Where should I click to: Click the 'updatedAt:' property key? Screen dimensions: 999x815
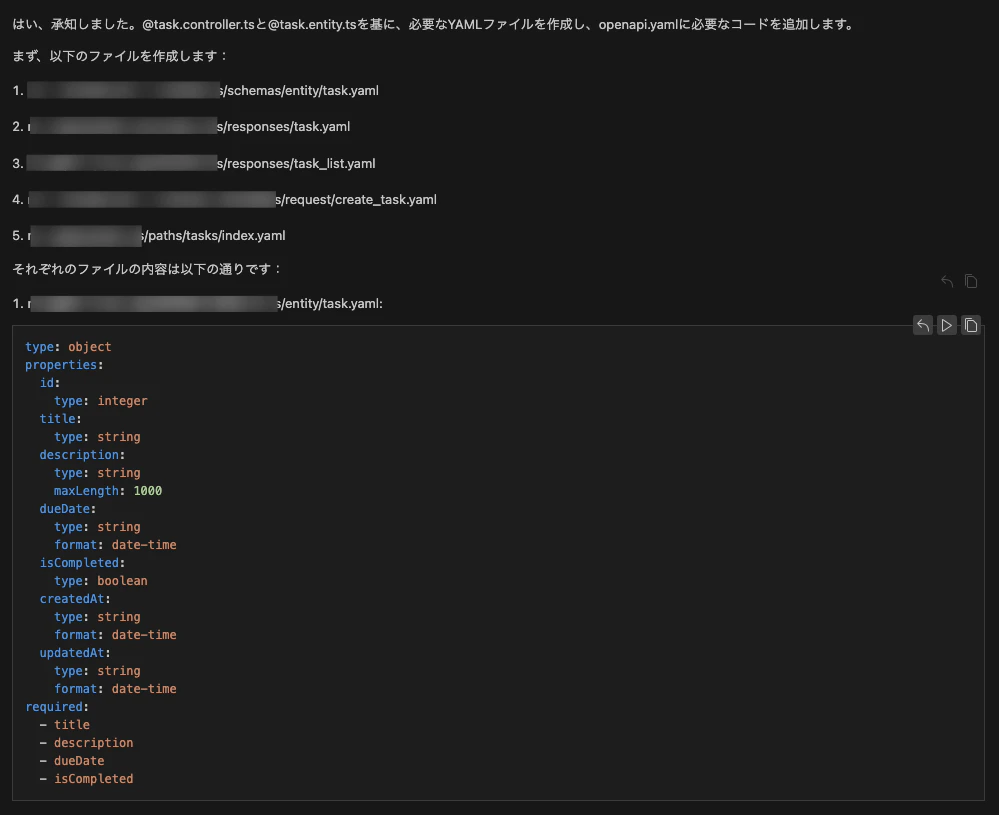click(x=76, y=653)
